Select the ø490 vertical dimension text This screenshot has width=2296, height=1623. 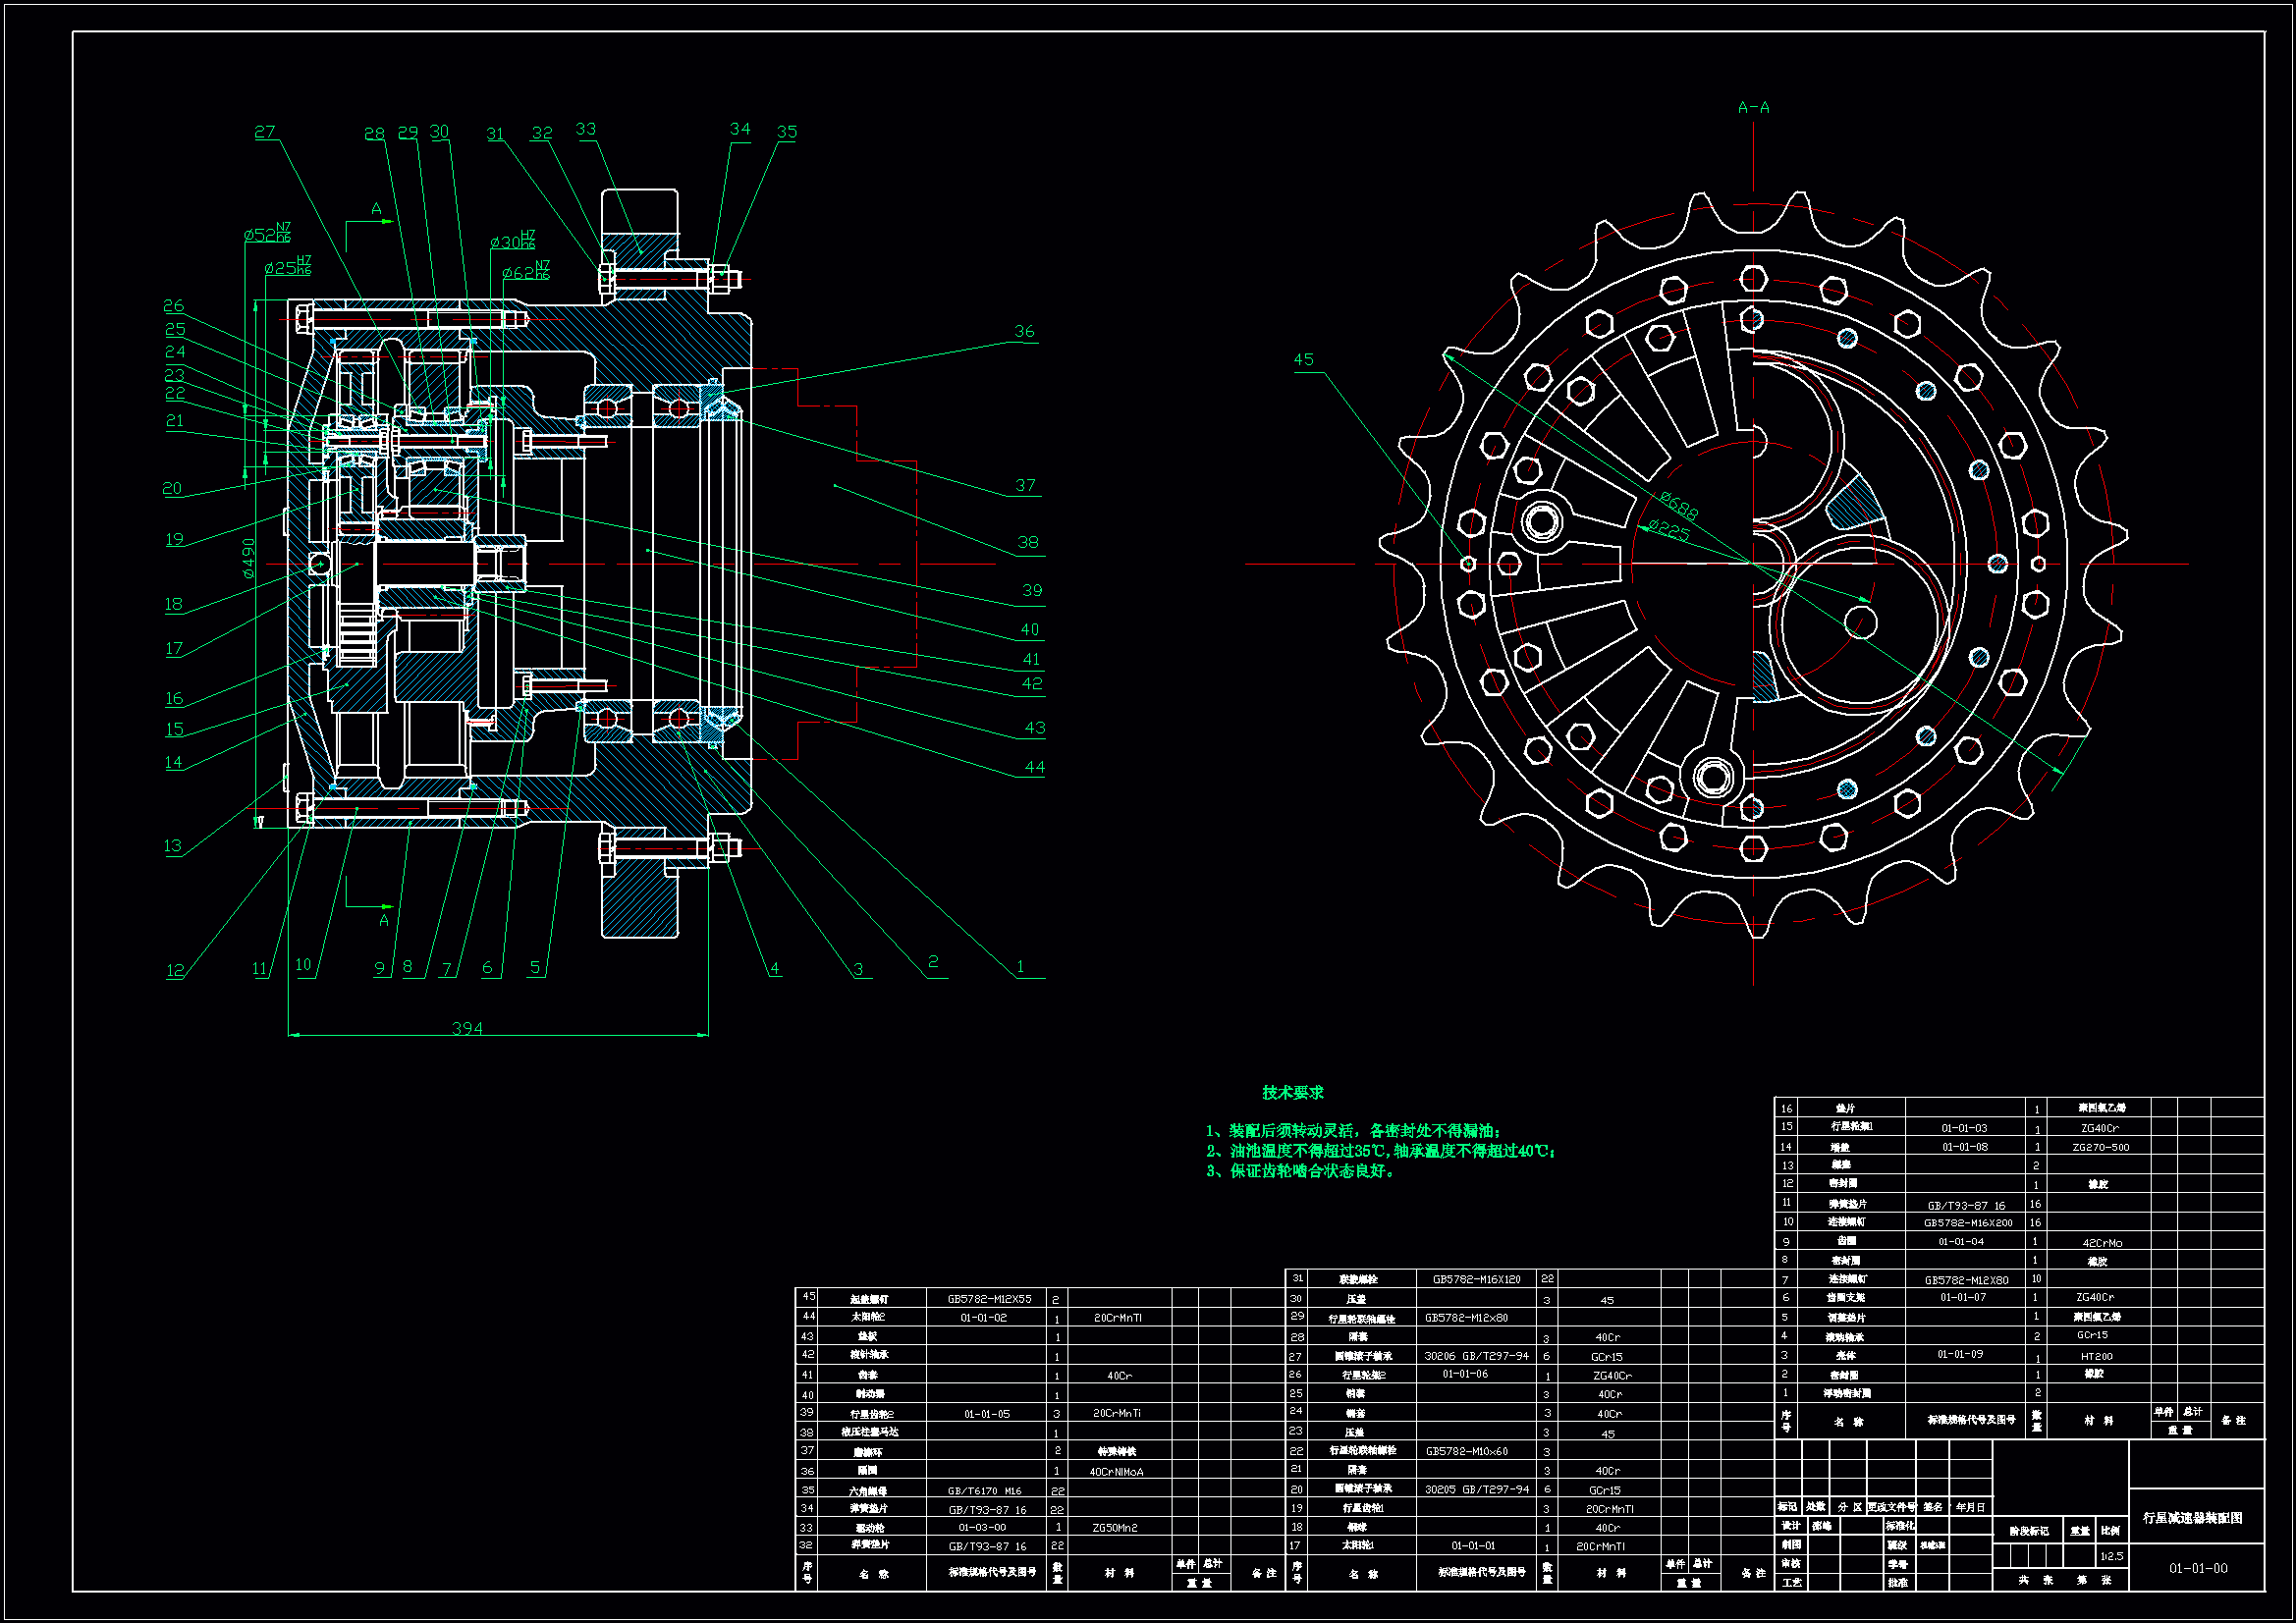(248, 558)
